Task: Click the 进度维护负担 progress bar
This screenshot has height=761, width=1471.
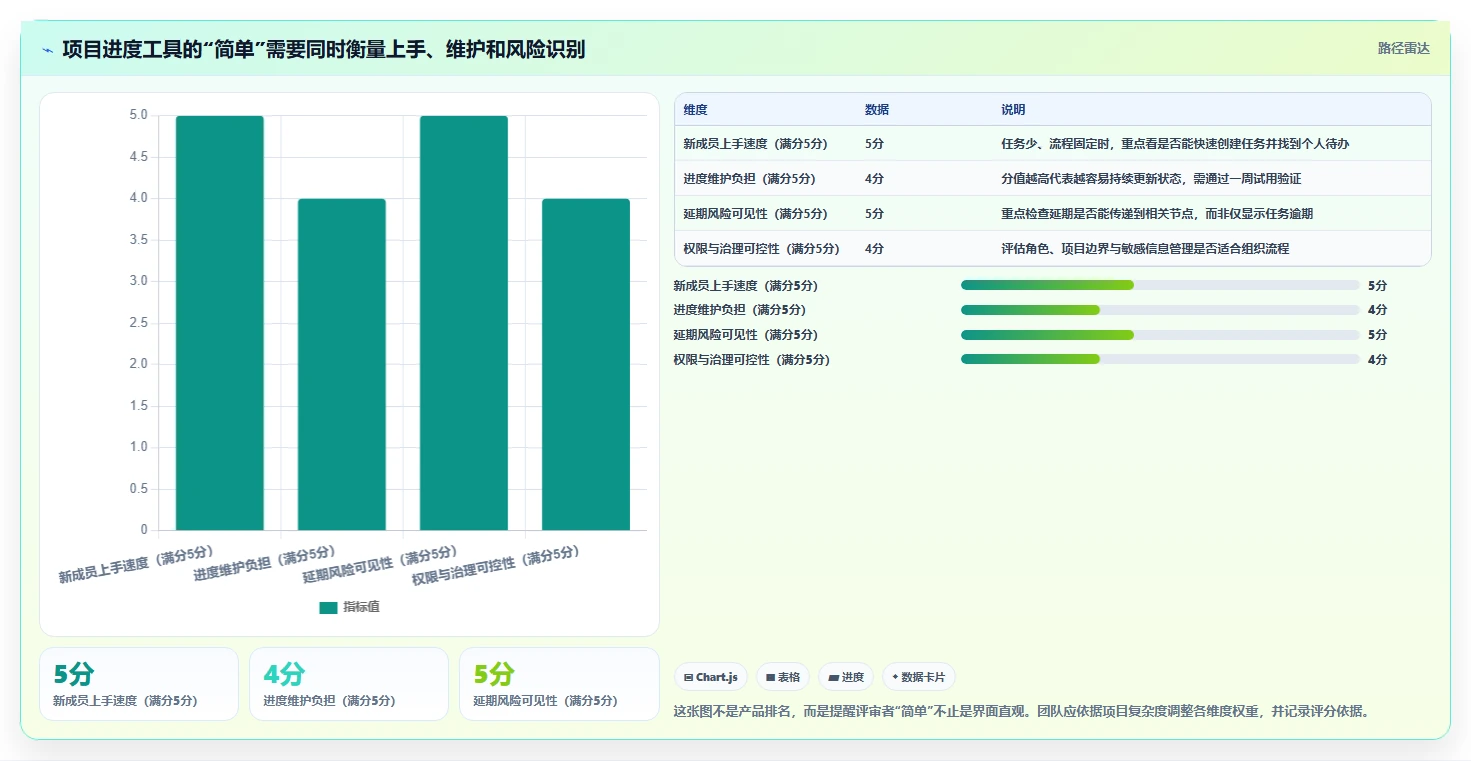Action: pyautogui.click(x=1160, y=310)
